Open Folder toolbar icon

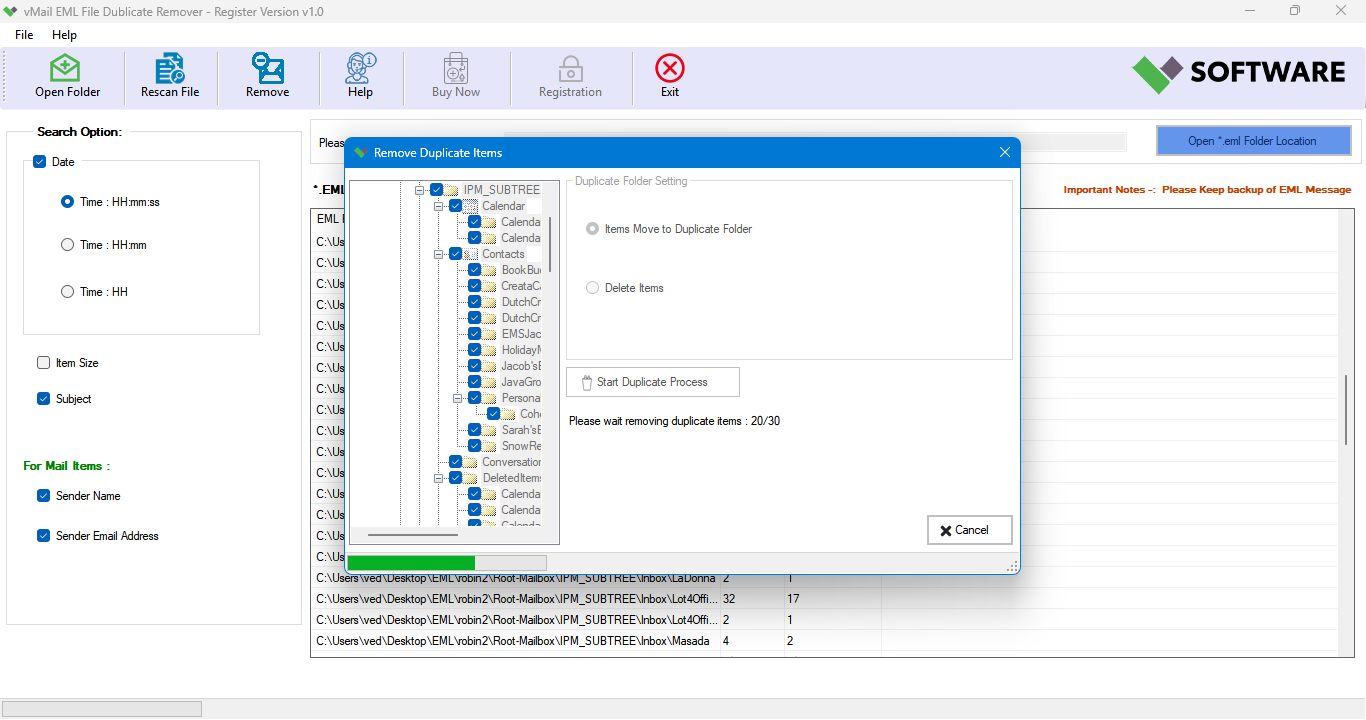coord(67,68)
